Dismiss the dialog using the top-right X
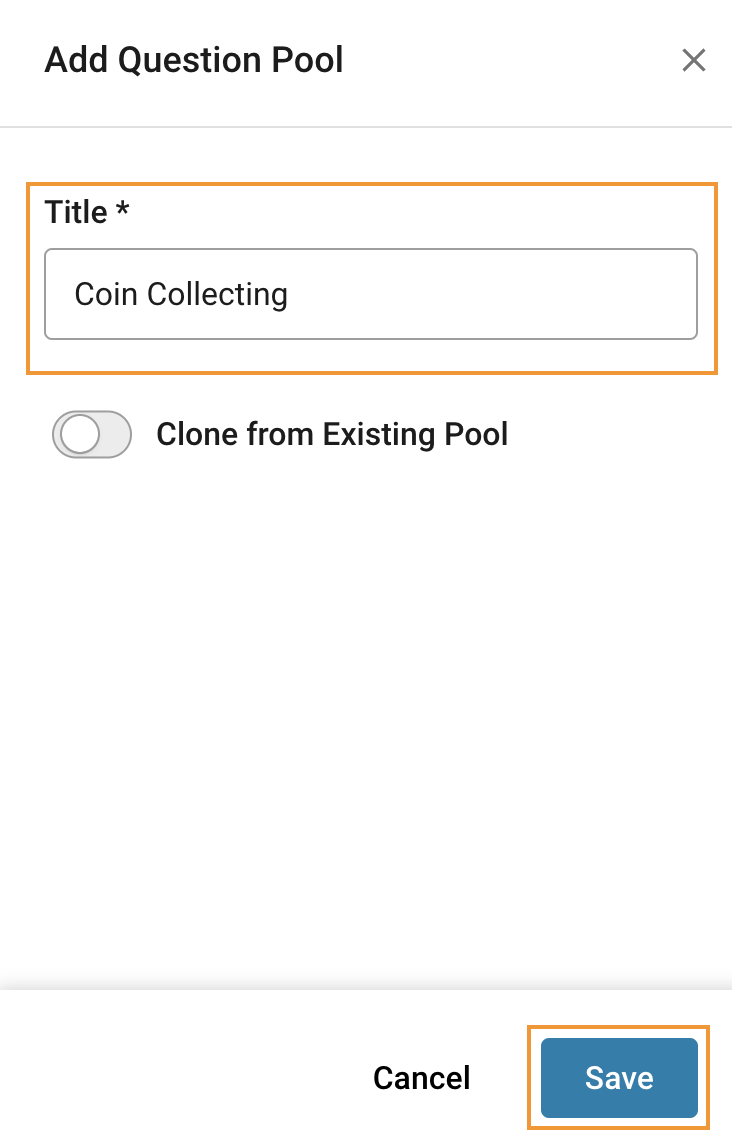Image resolution: width=732 pixels, height=1148 pixels. click(x=693, y=61)
